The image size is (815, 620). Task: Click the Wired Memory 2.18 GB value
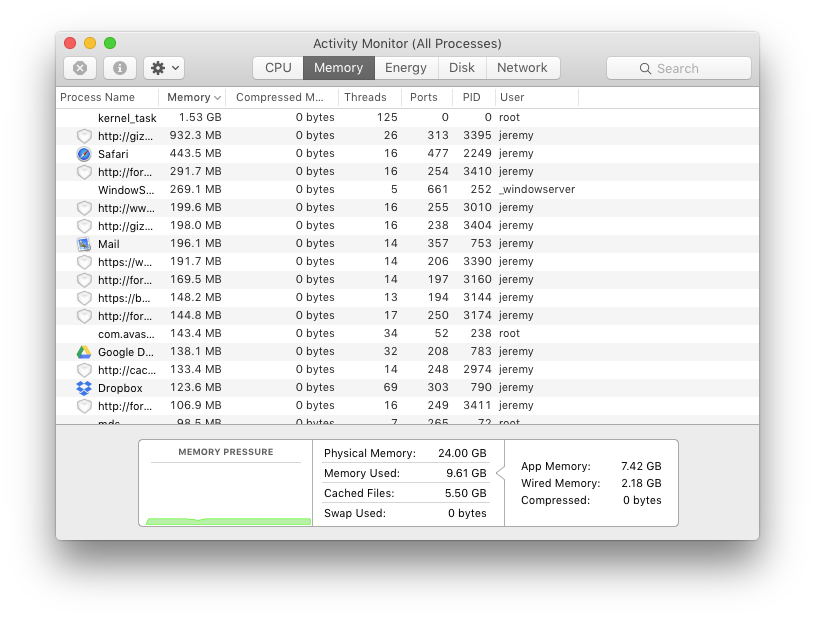click(641, 483)
